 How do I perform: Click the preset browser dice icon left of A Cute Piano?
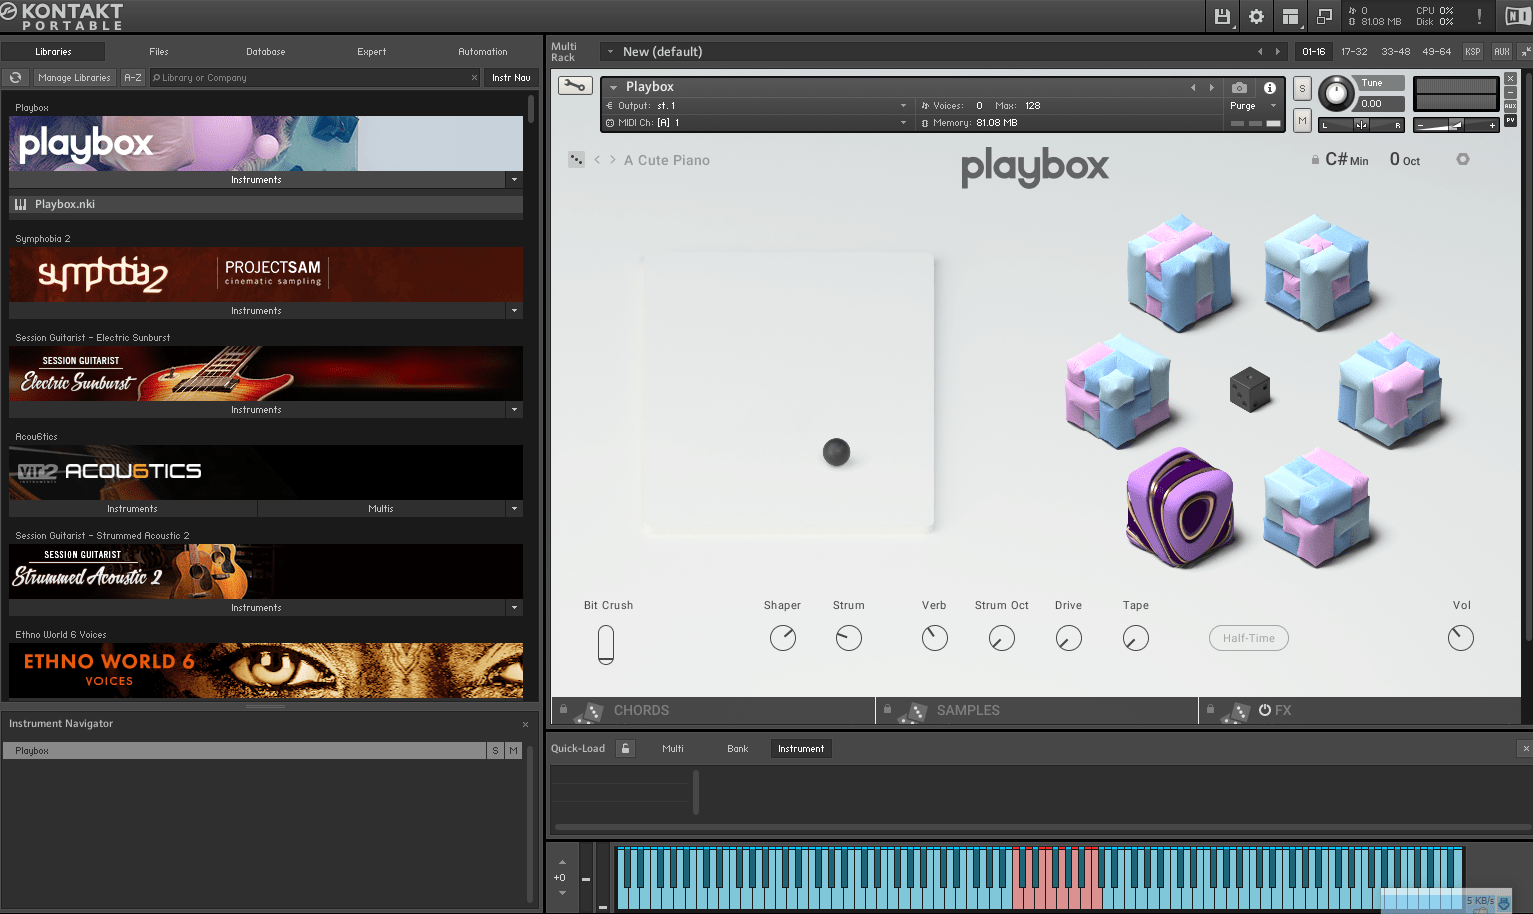[x=576, y=160]
